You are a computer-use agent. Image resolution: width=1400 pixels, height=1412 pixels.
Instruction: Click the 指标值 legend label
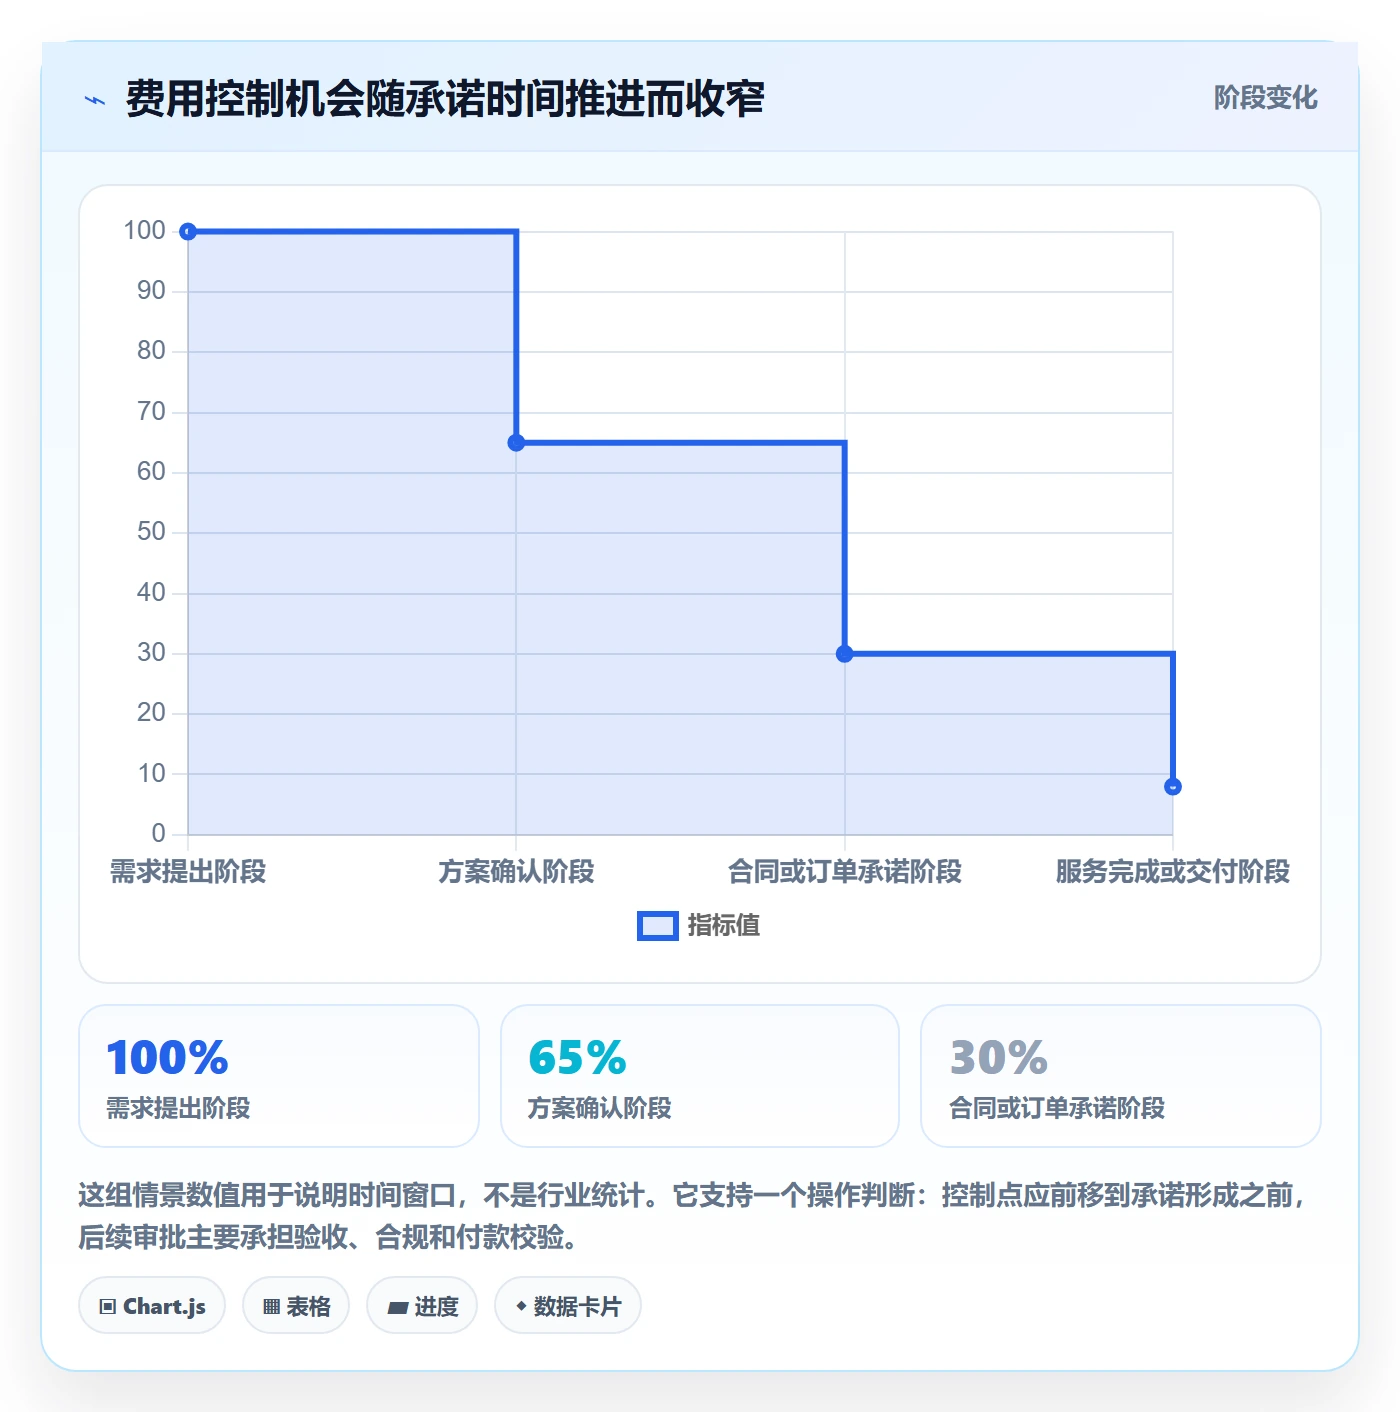pos(724,926)
